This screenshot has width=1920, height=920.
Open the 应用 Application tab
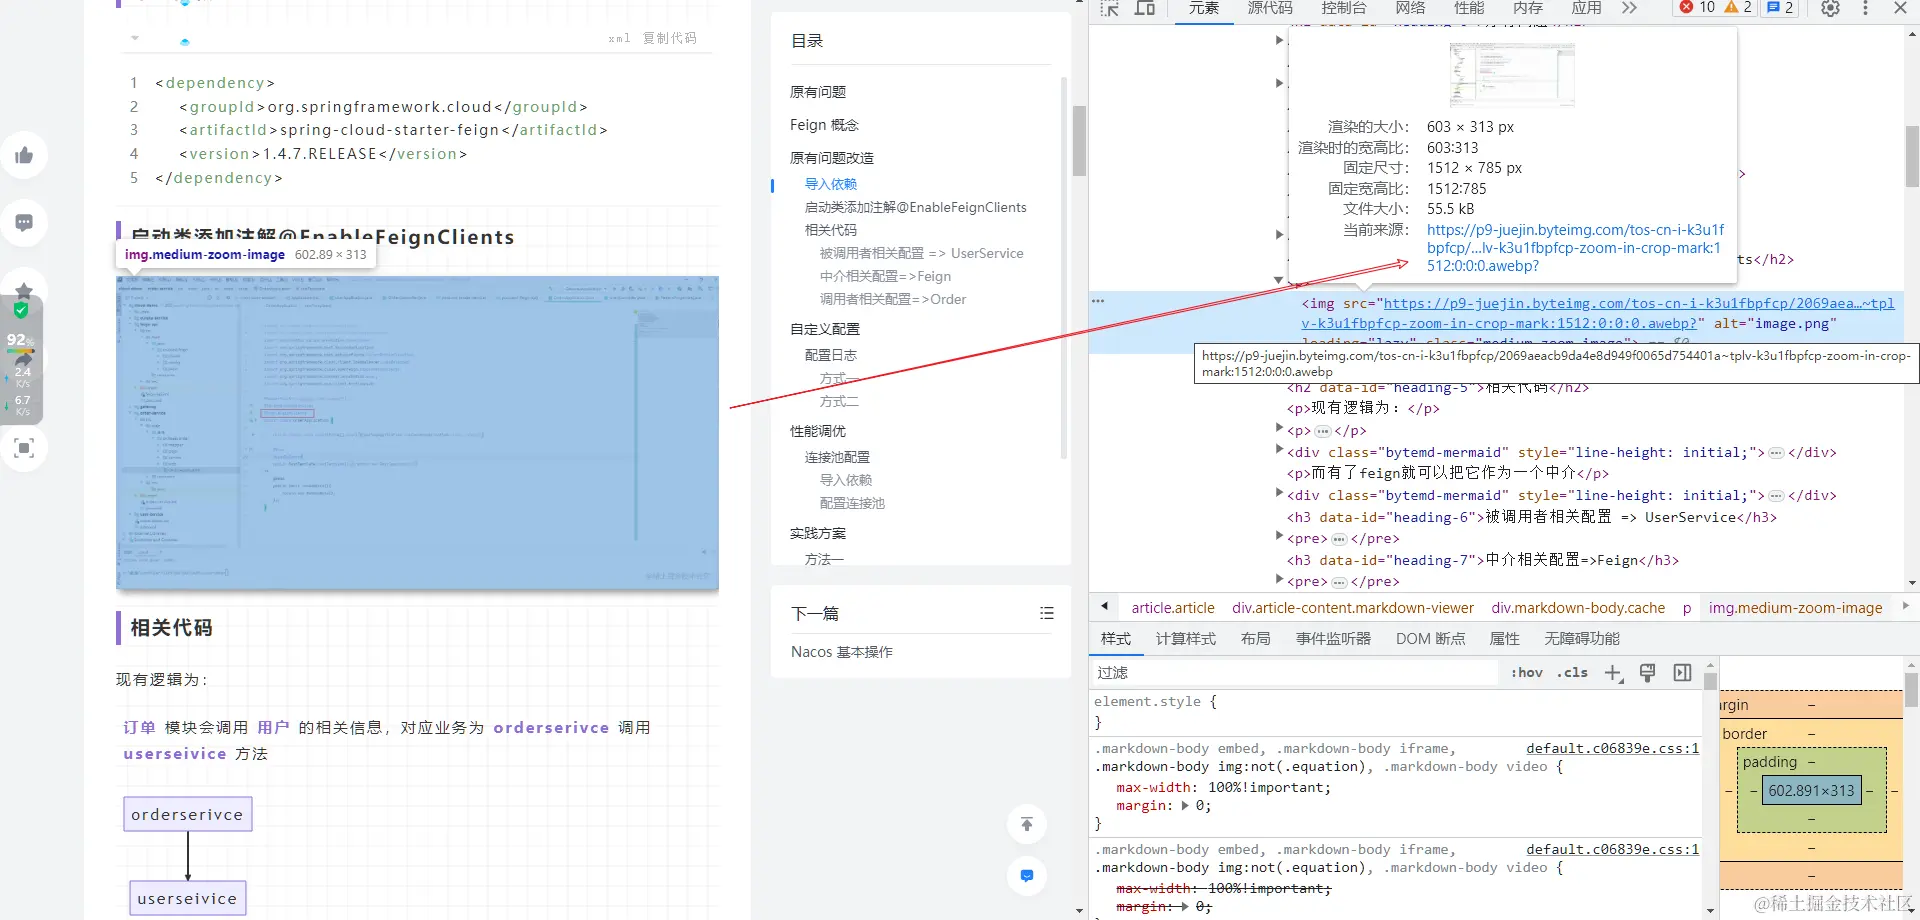point(1586,8)
